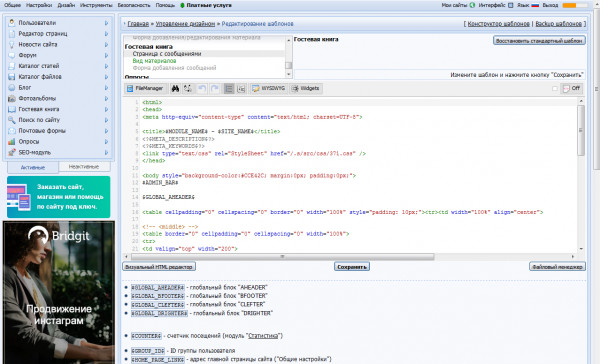600x364 pixels.
Task: Click the Редактор страниц sidebar icon
Action: (x=12, y=34)
